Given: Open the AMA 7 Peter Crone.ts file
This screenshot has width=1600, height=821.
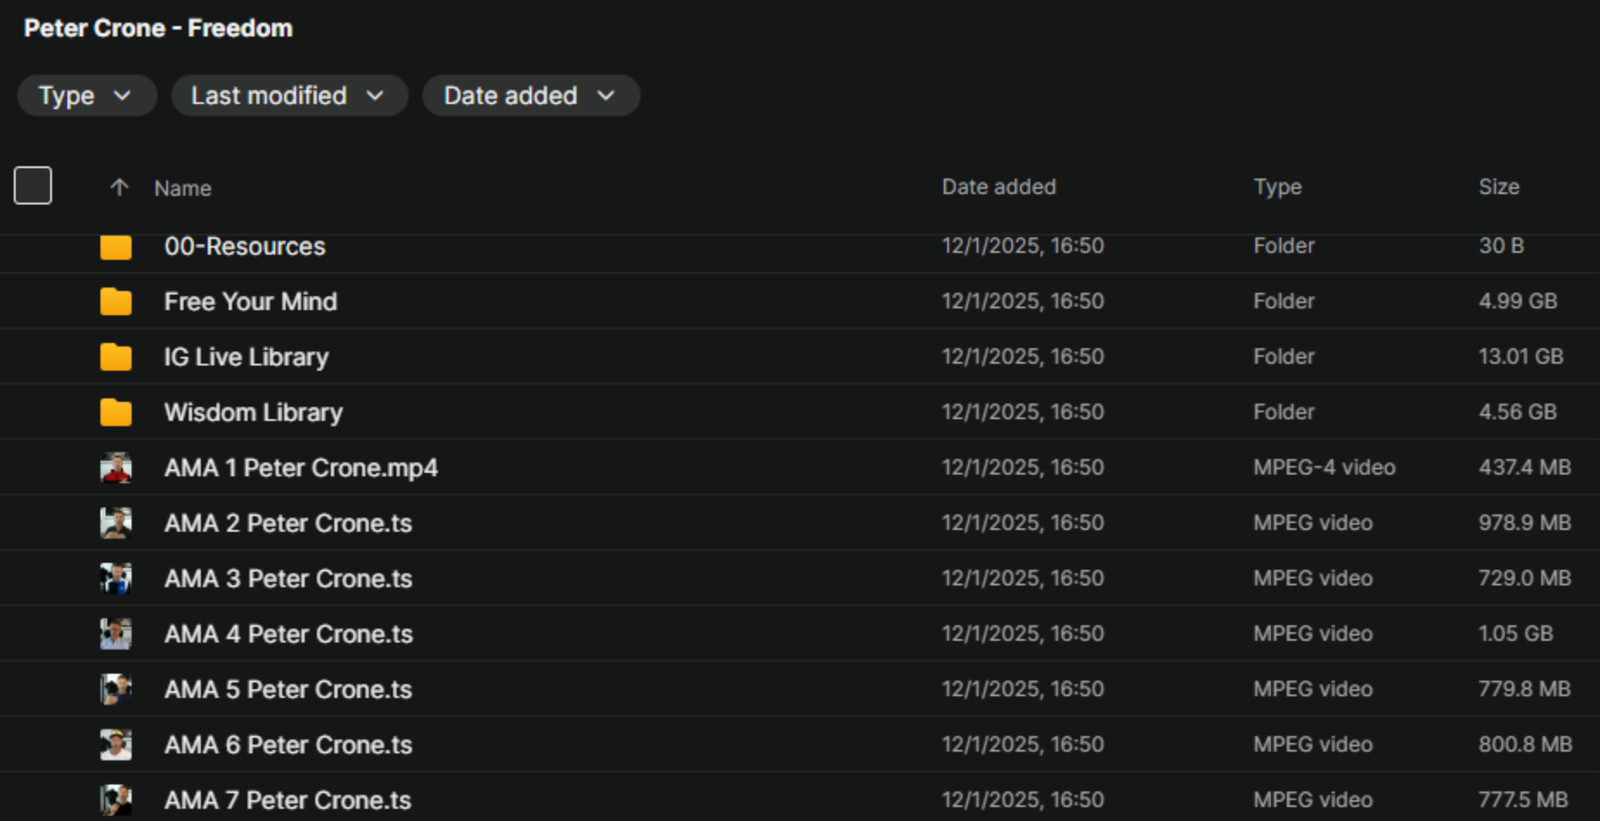Looking at the screenshot, I should (x=288, y=800).
